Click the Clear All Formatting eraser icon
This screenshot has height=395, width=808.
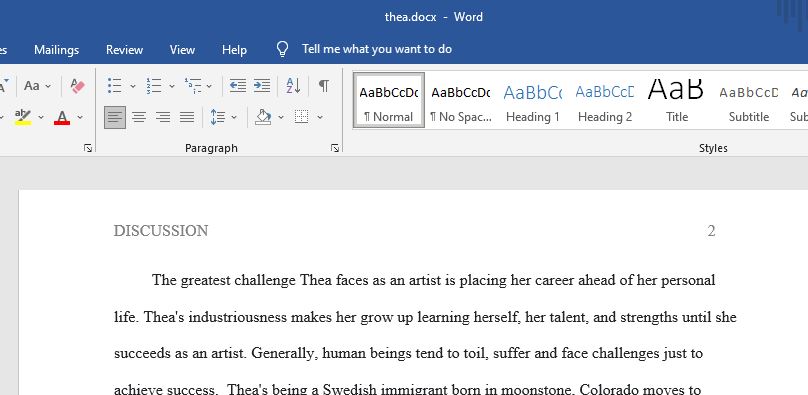pyautogui.click(x=77, y=85)
